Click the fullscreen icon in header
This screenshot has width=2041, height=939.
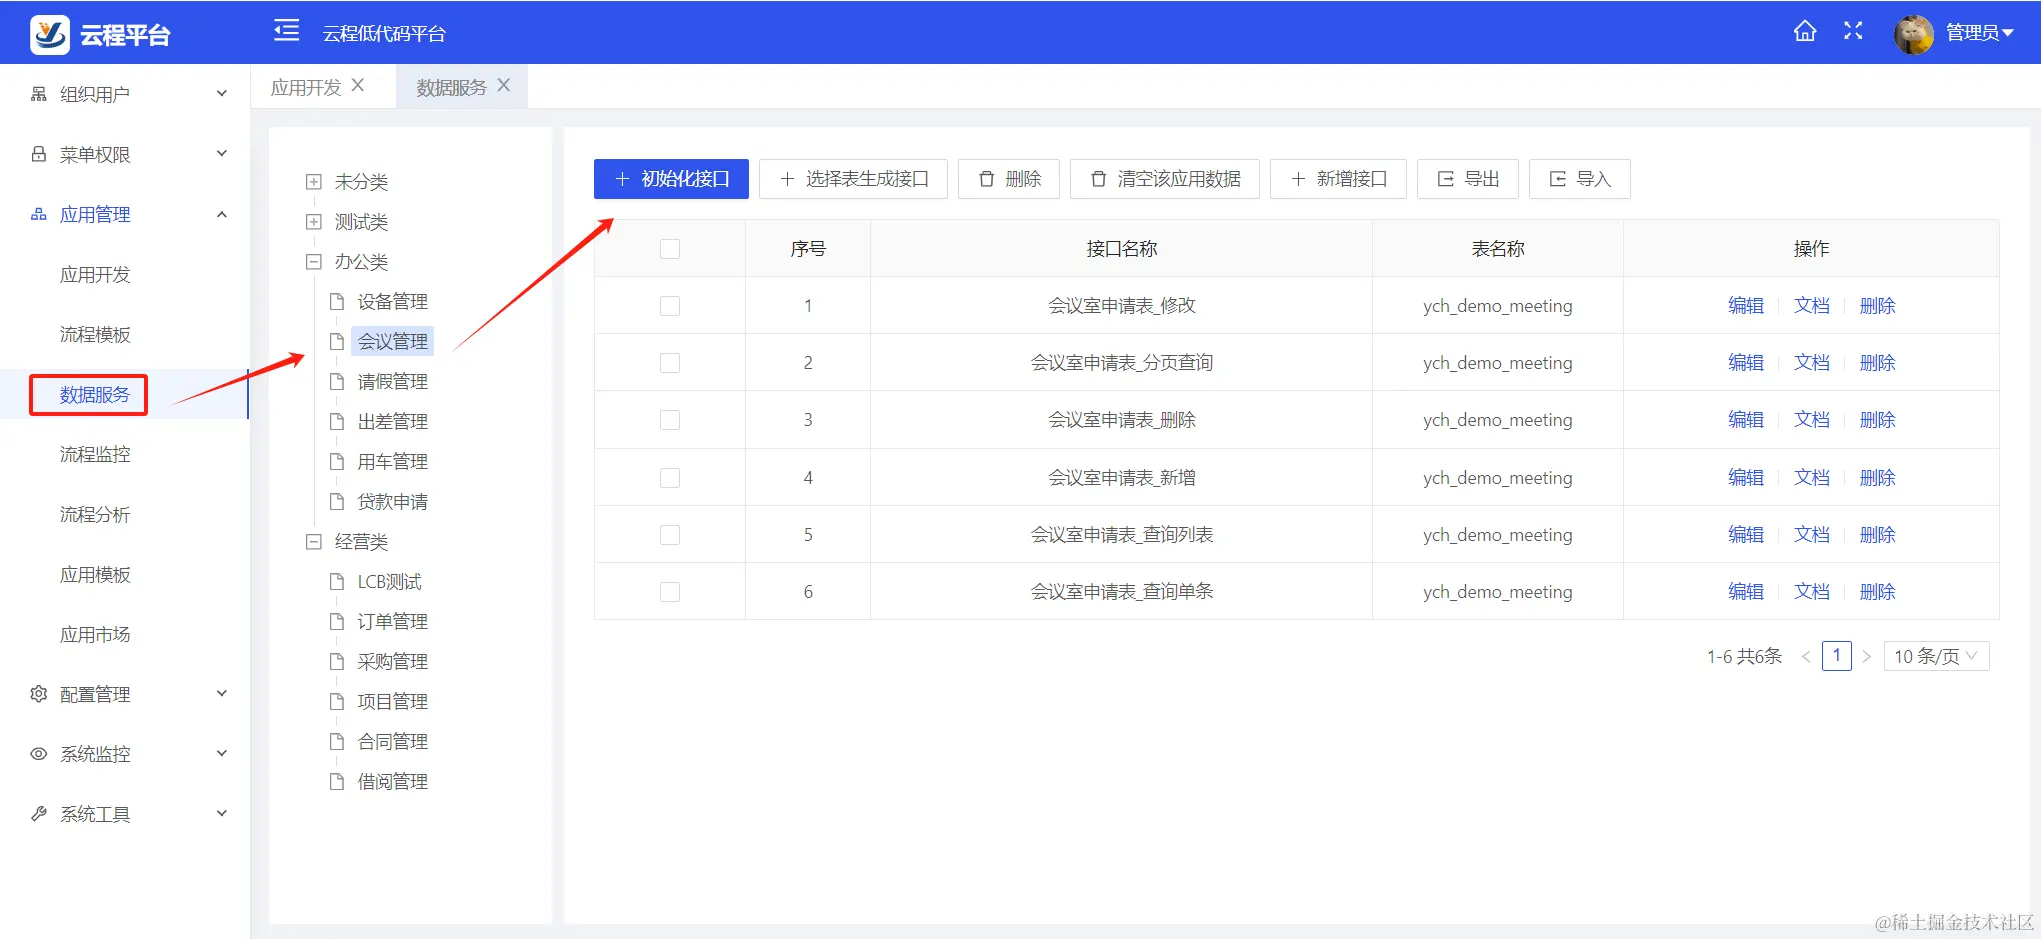pos(1853,31)
